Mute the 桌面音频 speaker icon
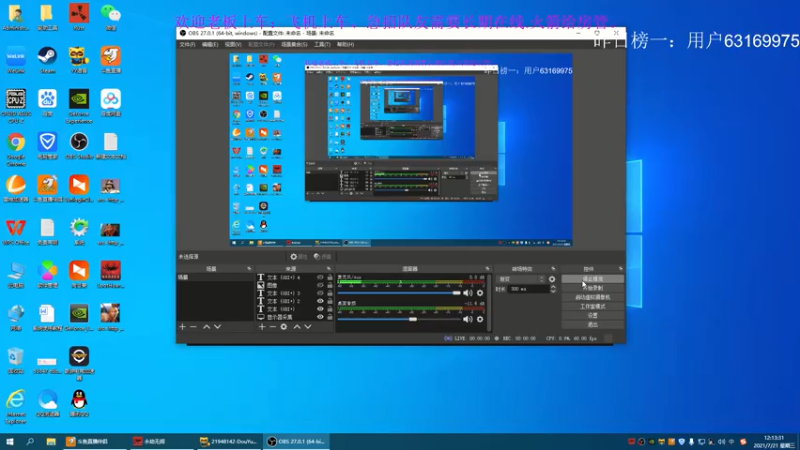Screen dimensions: 800x450 point(467,319)
